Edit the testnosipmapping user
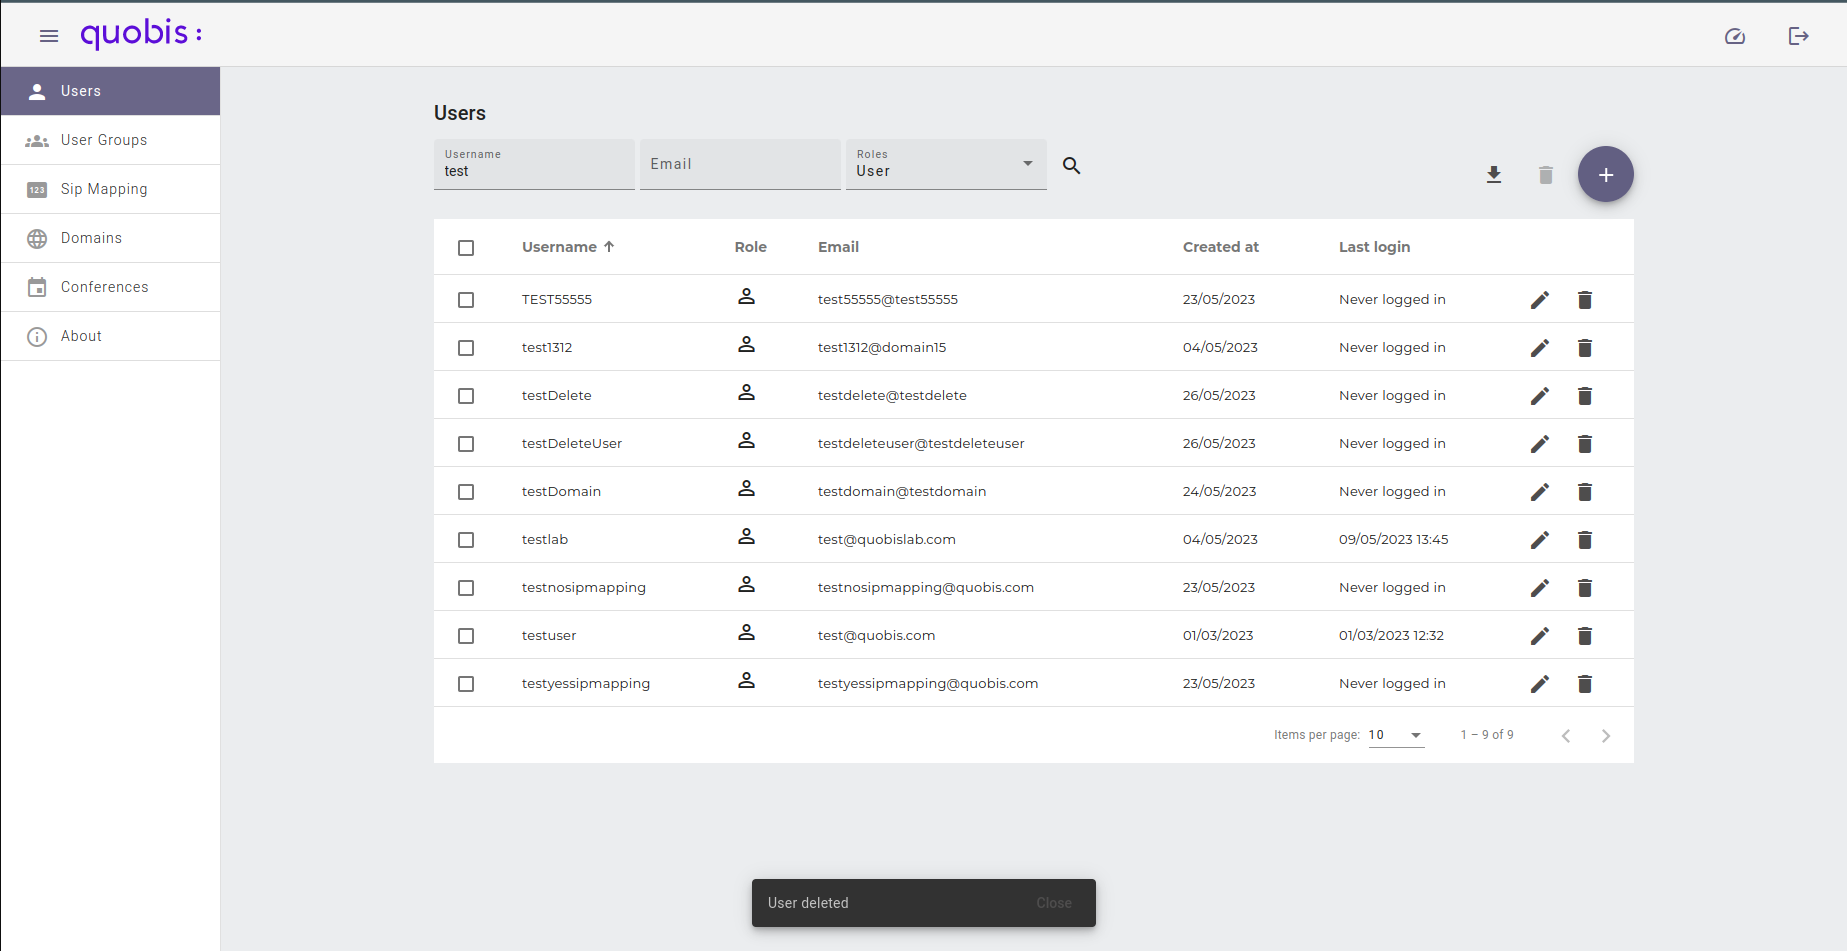Screen dimensions: 1847x951 (x=1540, y=588)
